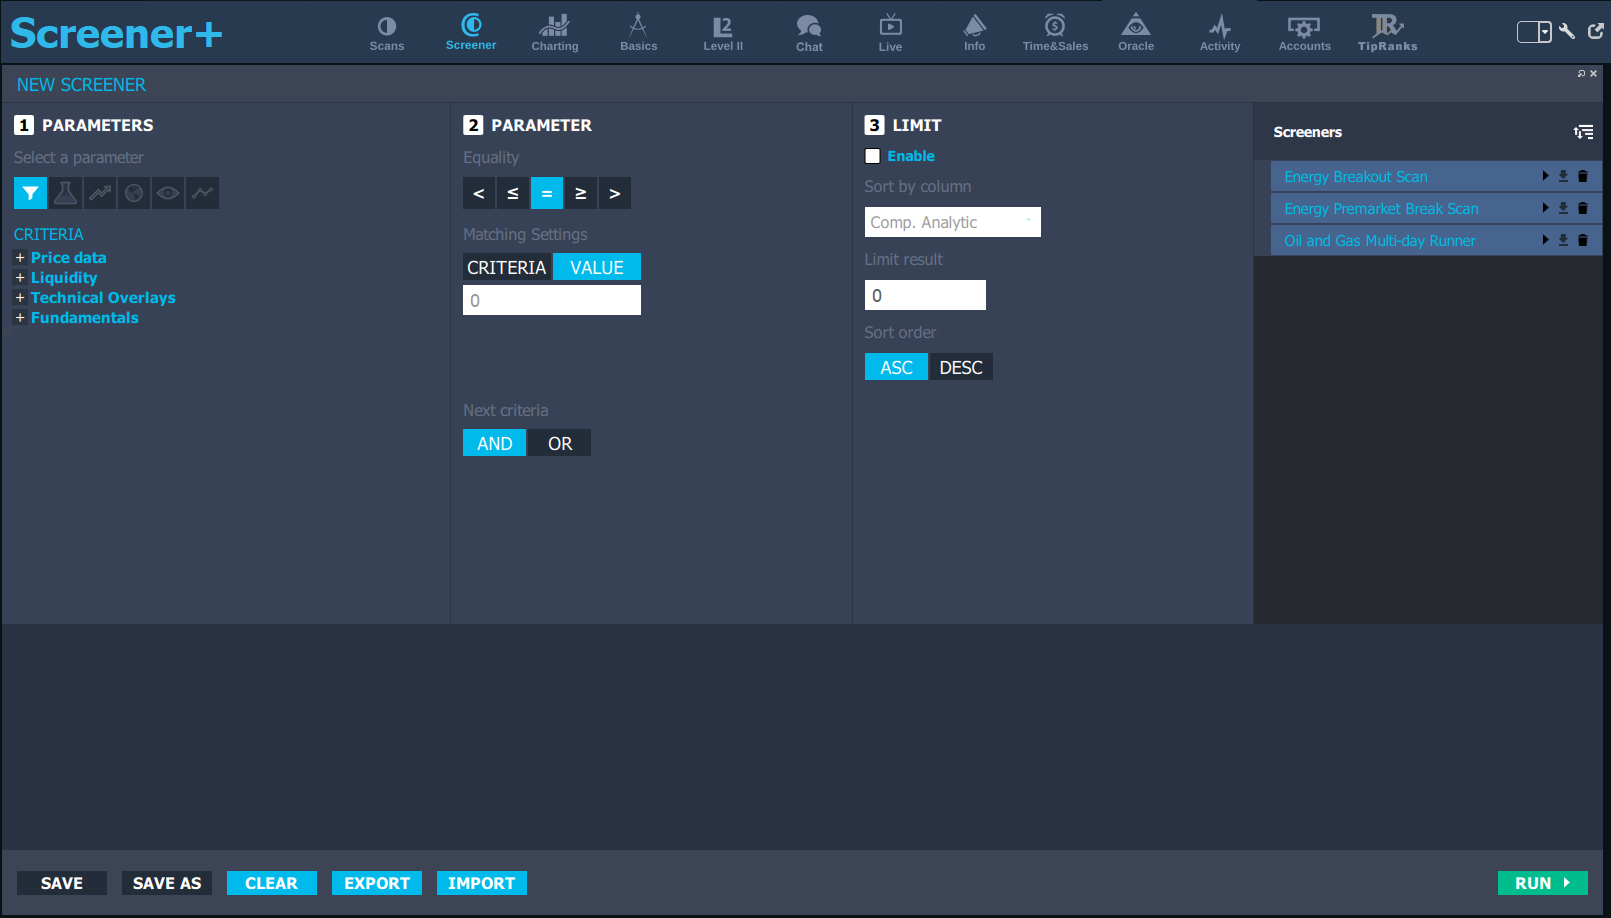Delete the Energy Breakout Scan screener

pos(1583,177)
